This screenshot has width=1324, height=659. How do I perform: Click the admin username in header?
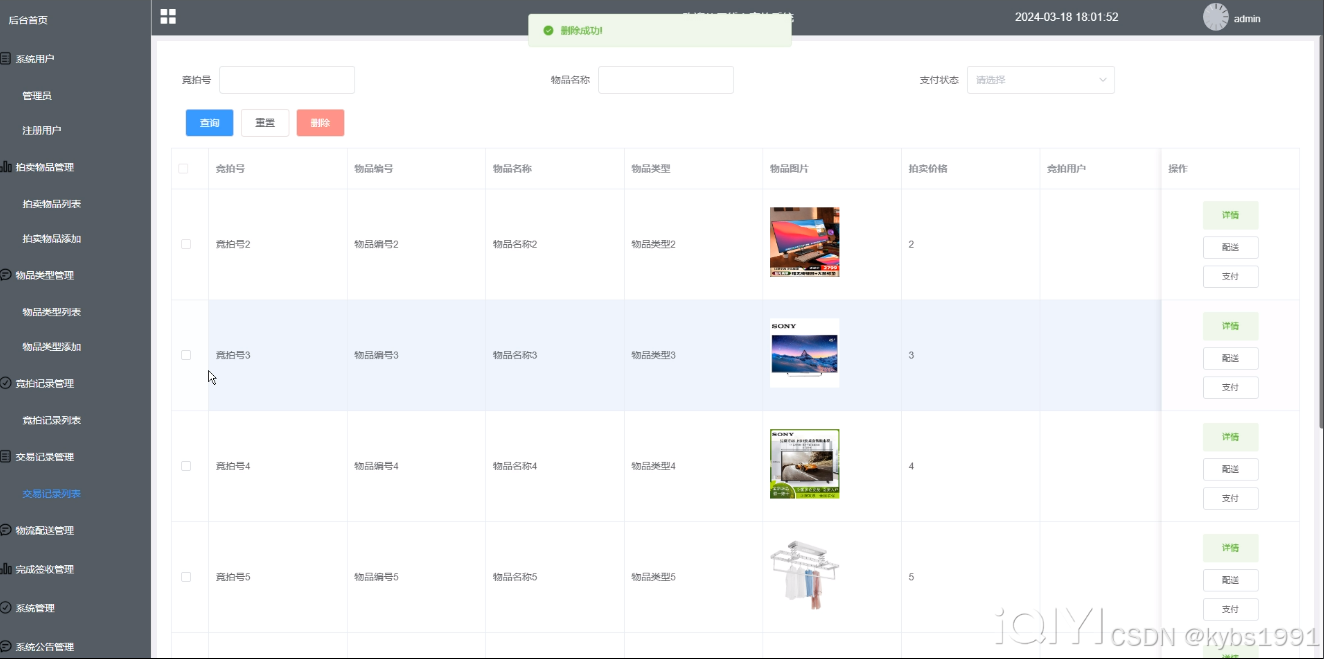(1247, 19)
